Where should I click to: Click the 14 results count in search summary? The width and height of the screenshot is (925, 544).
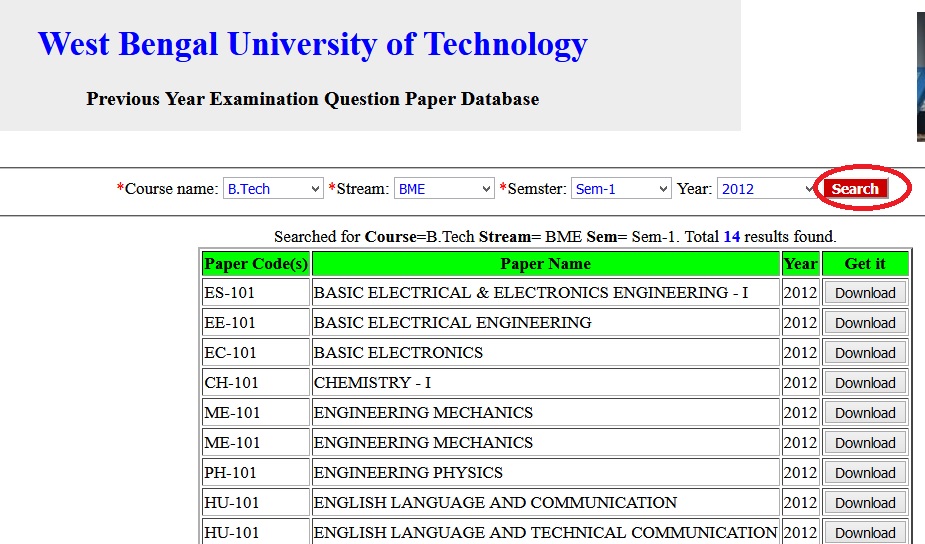tap(732, 237)
